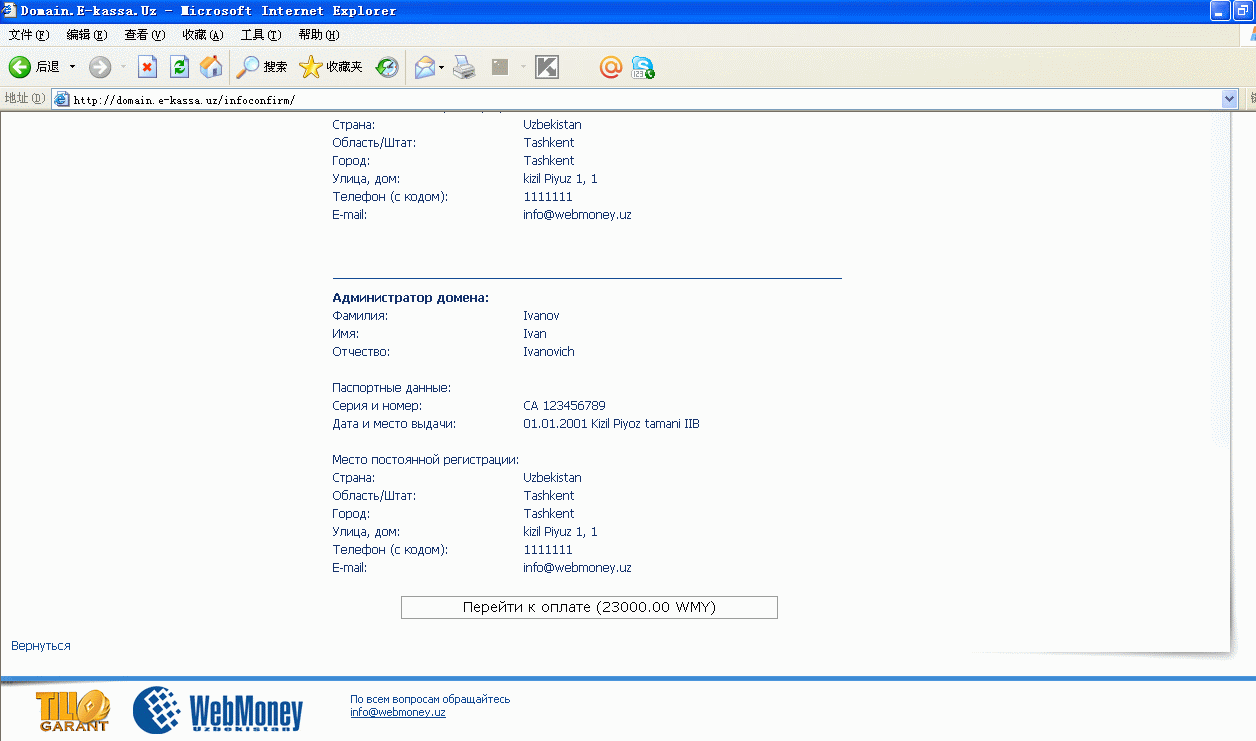The height and width of the screenshot is (741, 1256).
Task: Click the Паспортные данные: label
Action: tap(391, 388)
